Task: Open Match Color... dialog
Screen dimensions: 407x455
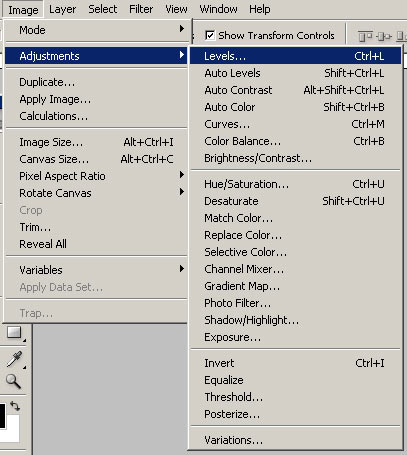Action: (295, 218)
